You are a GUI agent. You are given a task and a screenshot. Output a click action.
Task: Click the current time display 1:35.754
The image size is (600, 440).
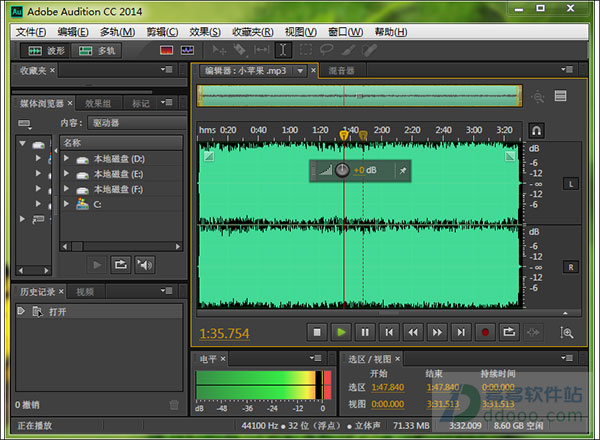tap(224, 334)
